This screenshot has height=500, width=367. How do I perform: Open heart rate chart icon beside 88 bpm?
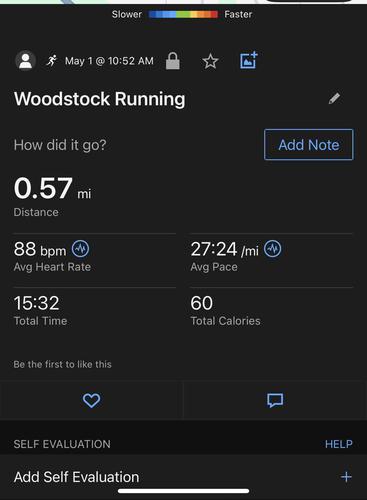pyautogui.click(x=80, y=249)
